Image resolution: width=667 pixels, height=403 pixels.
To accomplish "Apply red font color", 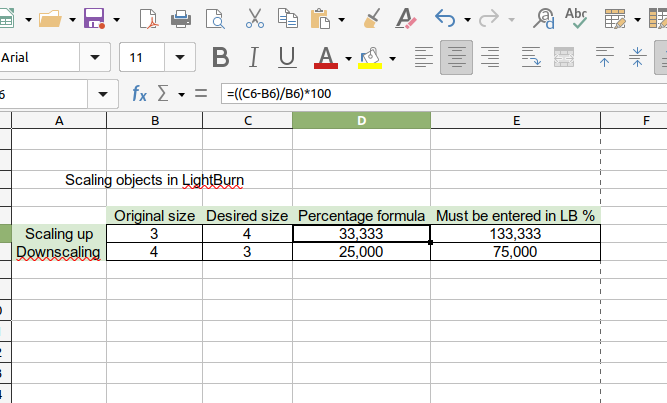I will click(x=326, y=57).
